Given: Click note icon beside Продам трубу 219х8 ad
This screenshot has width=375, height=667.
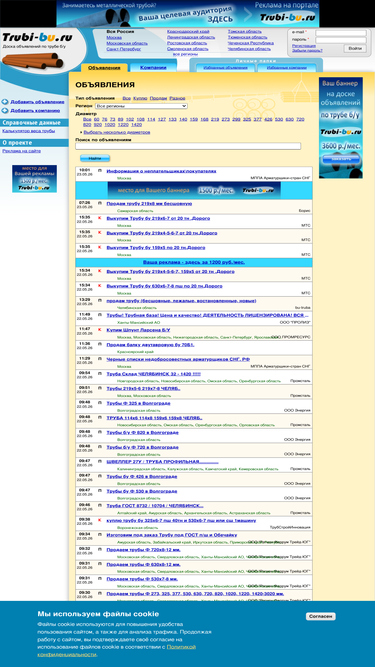Looking at the screenshot, I should pyautogui.click(x=99, y=203).
